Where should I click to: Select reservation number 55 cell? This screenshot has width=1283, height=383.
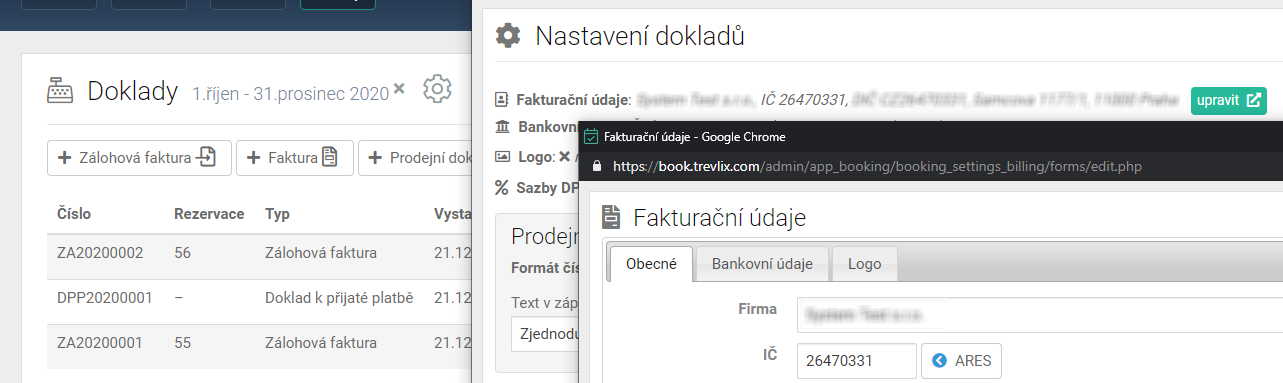[x=182, y=343]
